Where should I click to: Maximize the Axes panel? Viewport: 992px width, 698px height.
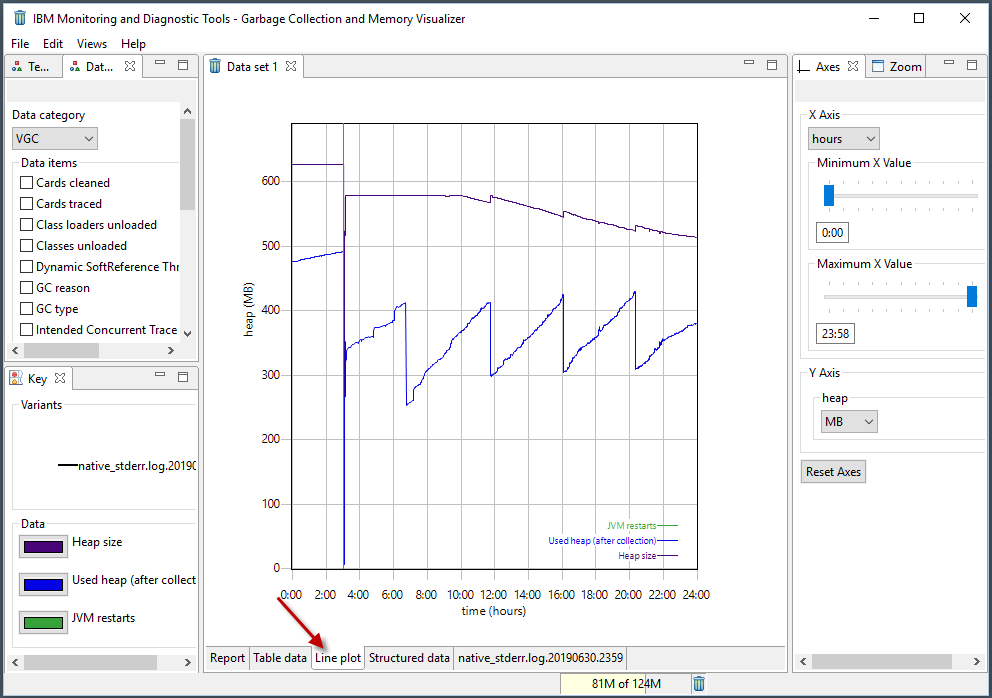pos(972,65)
